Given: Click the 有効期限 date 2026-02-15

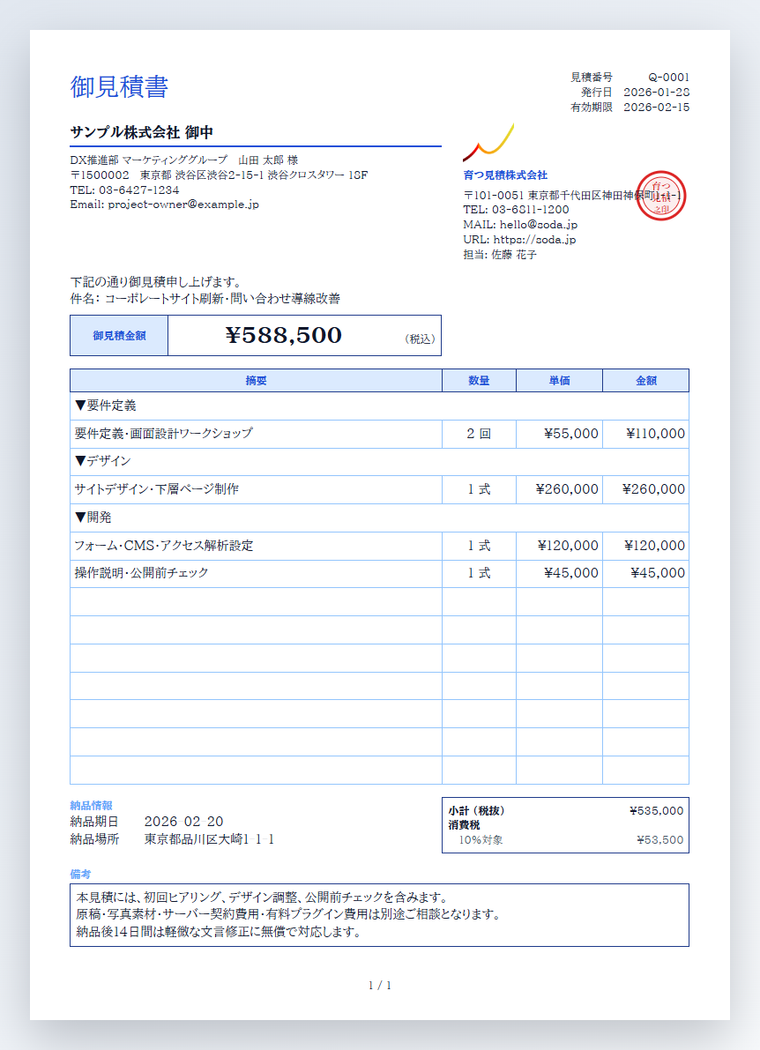Looking at the screenshot, I should 656,107.
